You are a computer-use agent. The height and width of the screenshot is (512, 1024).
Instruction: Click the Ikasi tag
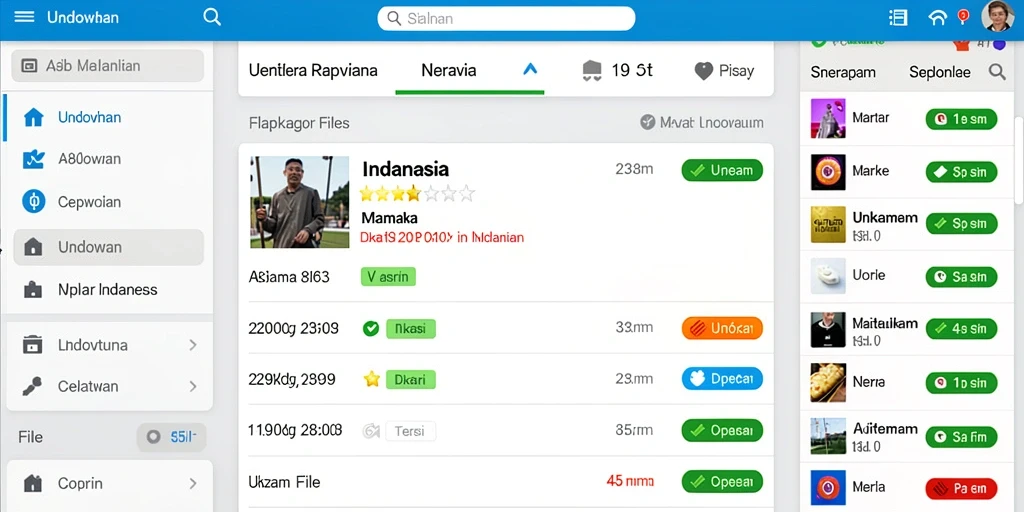411,328
